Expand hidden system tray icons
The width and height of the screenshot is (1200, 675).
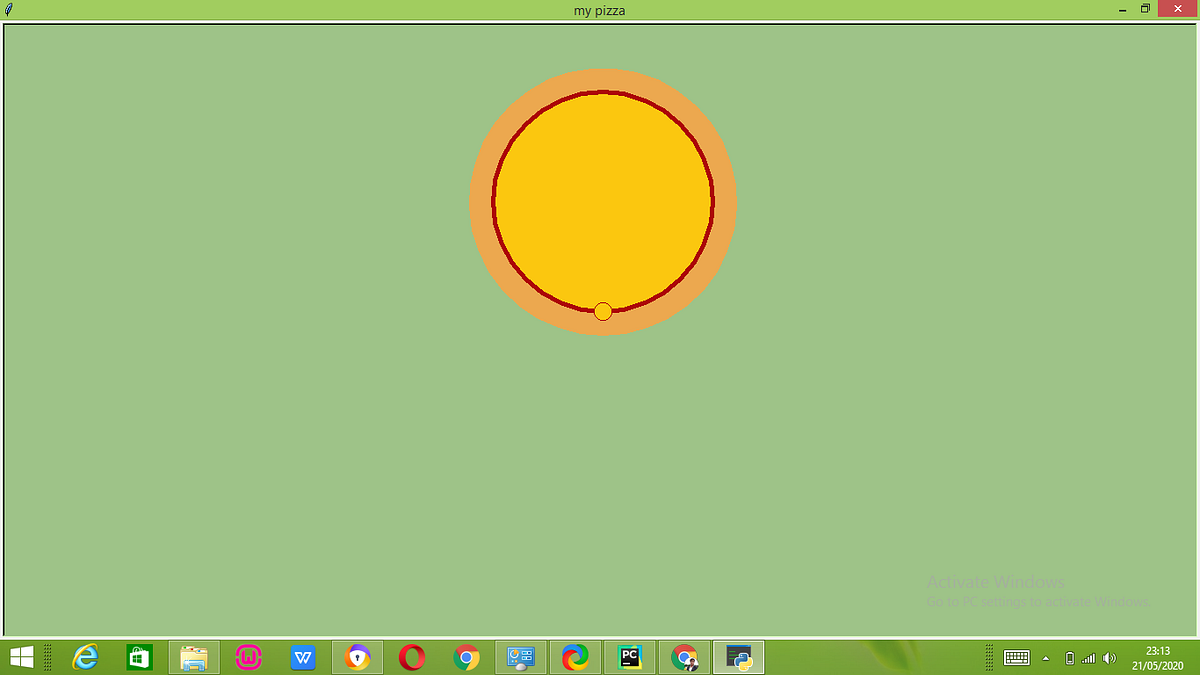tap(1046, 657)
